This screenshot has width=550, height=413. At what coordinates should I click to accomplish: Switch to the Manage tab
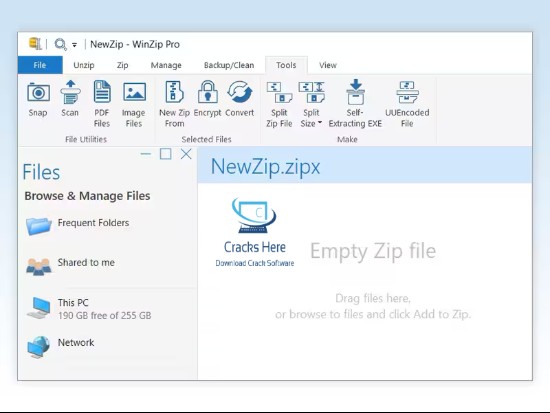click(166, 65)
